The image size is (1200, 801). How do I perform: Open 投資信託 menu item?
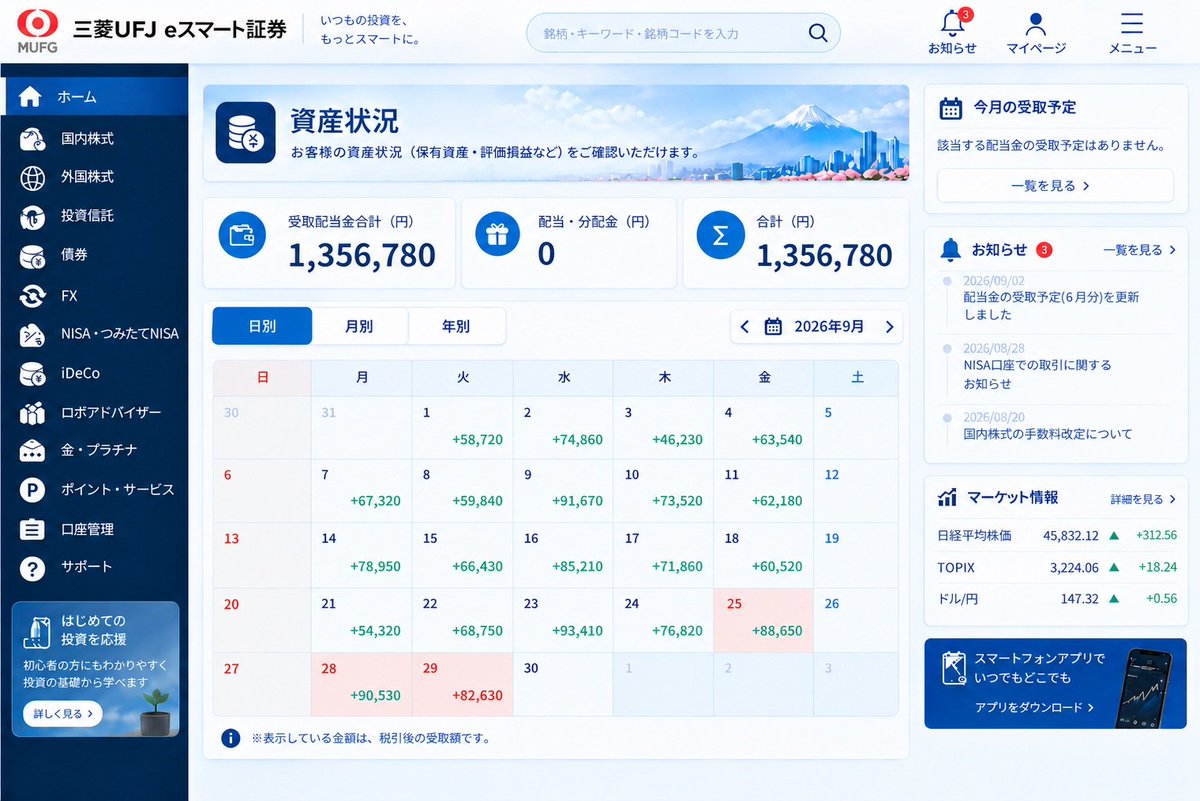click(94, 216)
